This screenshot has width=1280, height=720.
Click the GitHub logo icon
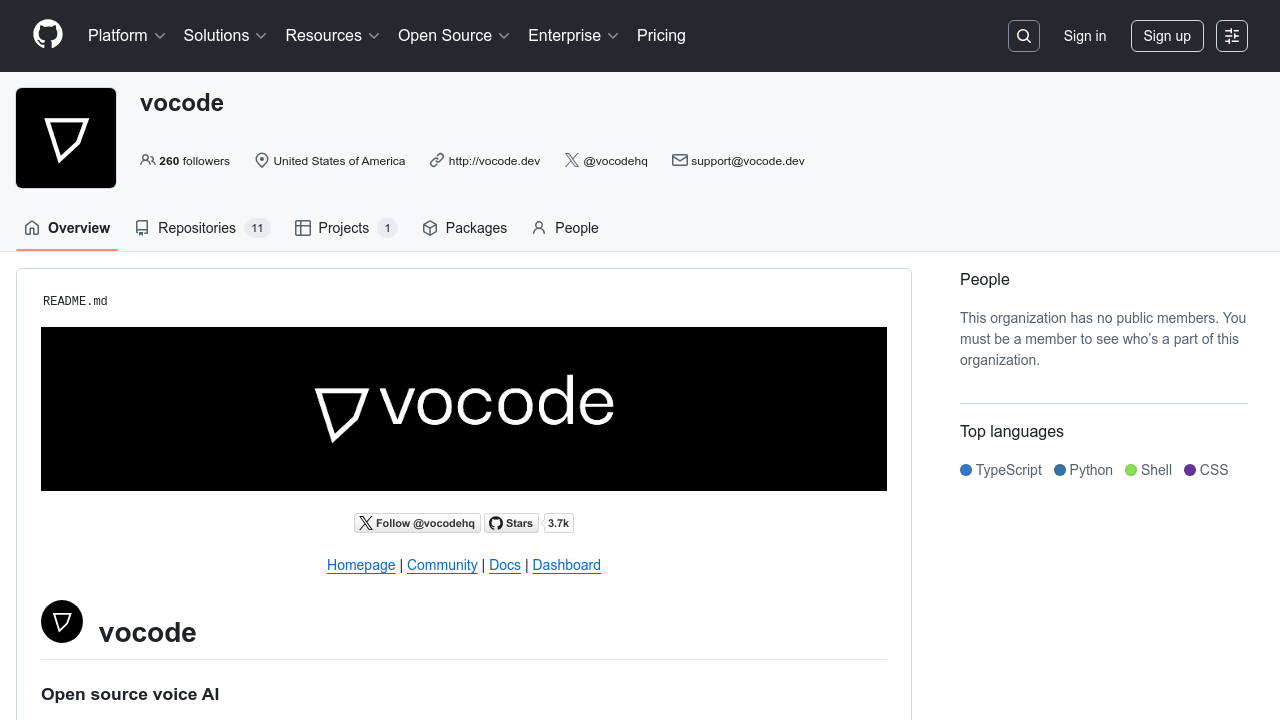pyautogui.click(x=47, y=36)
